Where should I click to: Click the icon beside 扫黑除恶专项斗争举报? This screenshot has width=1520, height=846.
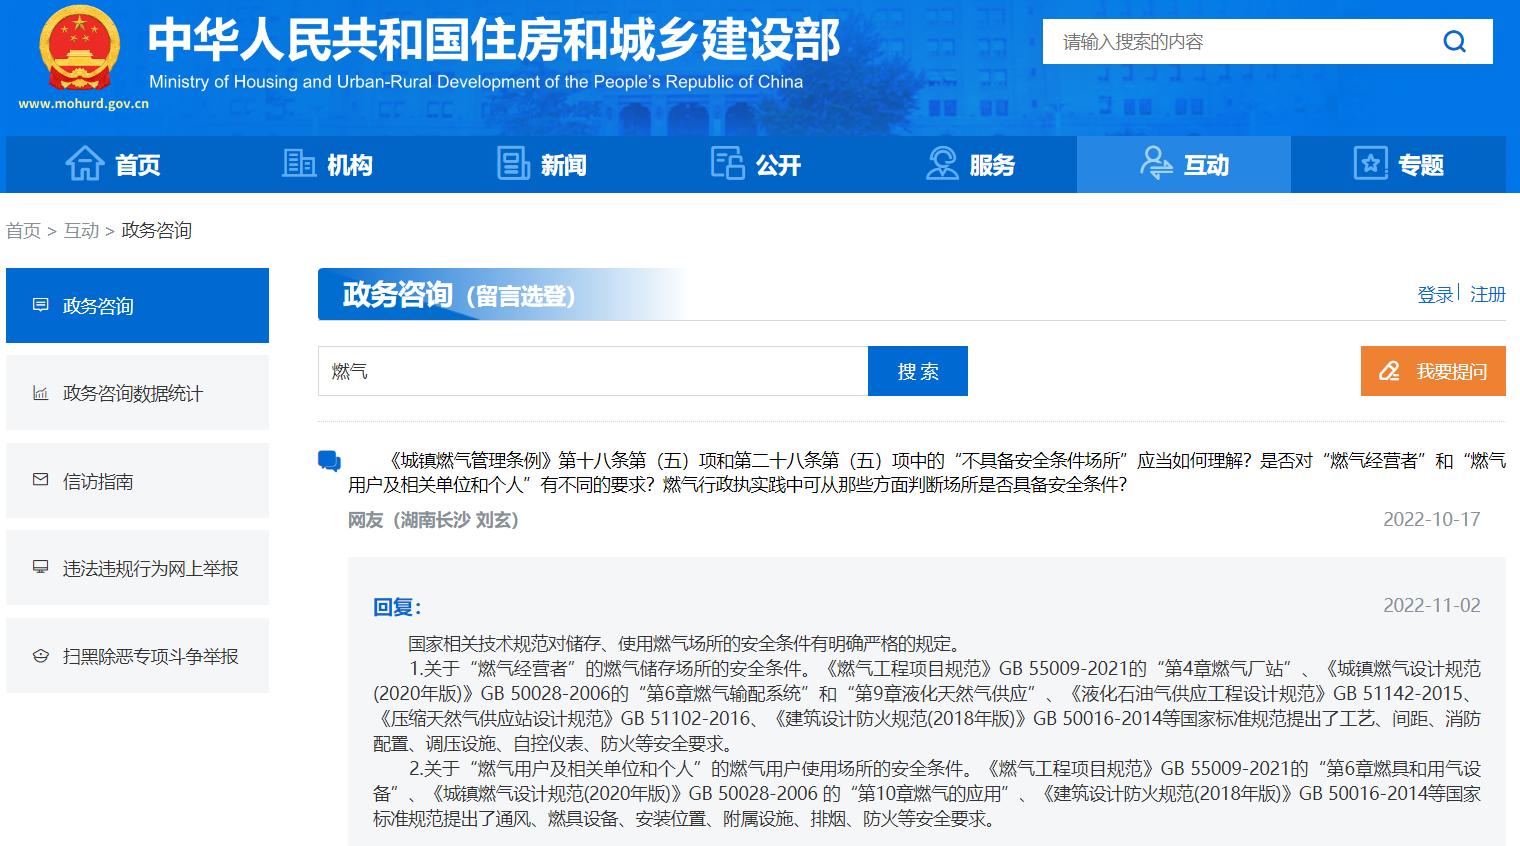pos(40,656)
